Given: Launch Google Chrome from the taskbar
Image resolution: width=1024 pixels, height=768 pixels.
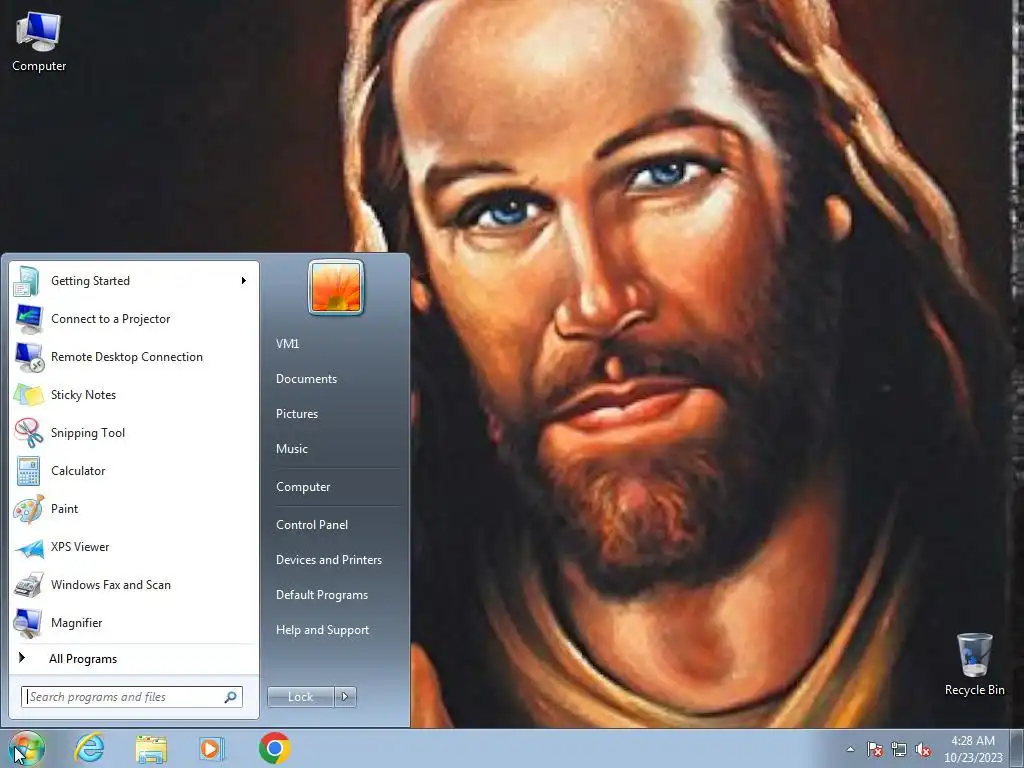Looking at the screenshot, I should 274,748.
